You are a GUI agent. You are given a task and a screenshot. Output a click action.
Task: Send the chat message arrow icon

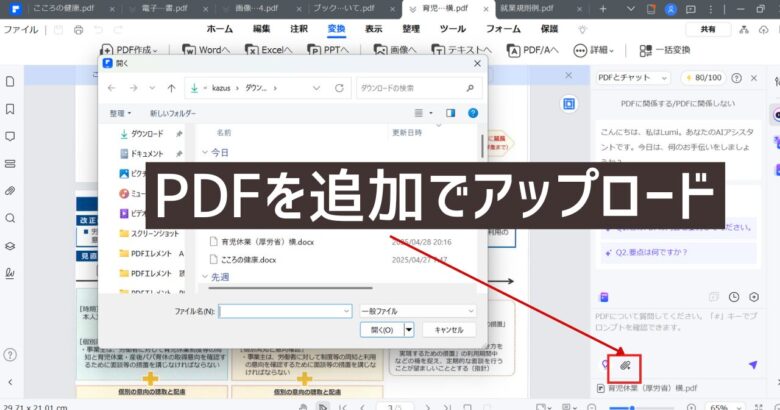[x=753, y=365]
